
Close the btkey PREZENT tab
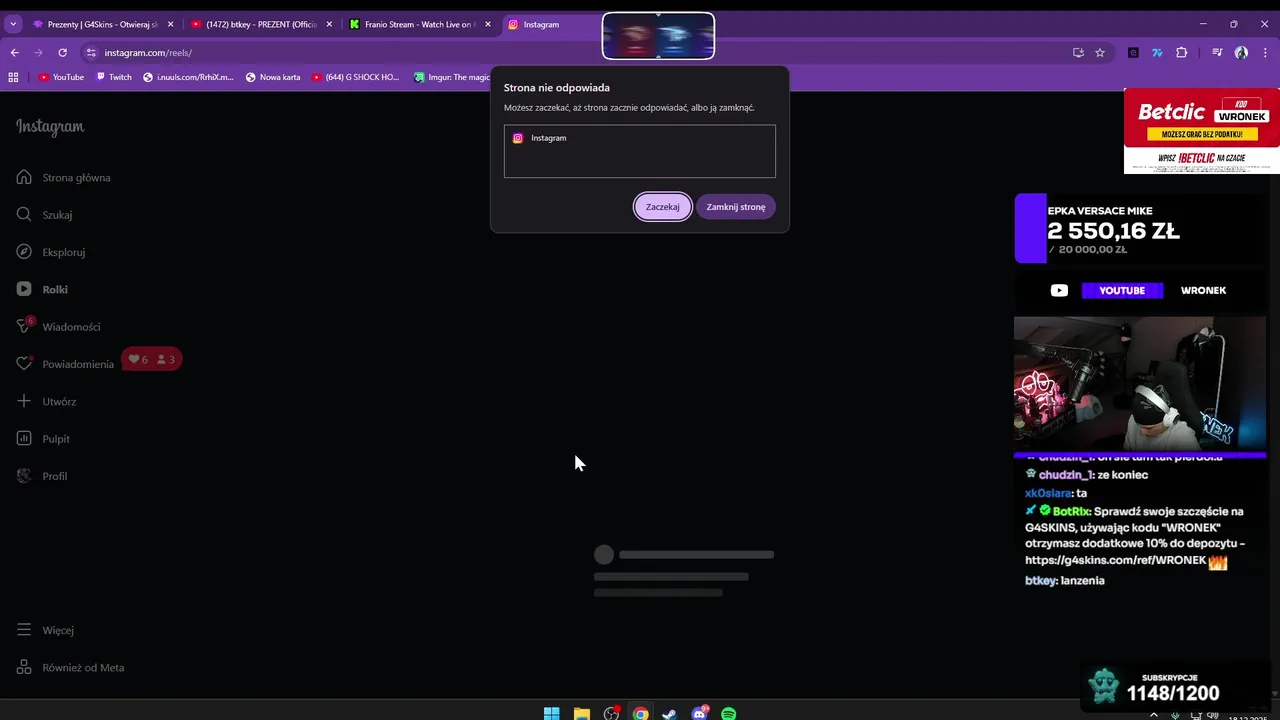click(x=329, y=24)
